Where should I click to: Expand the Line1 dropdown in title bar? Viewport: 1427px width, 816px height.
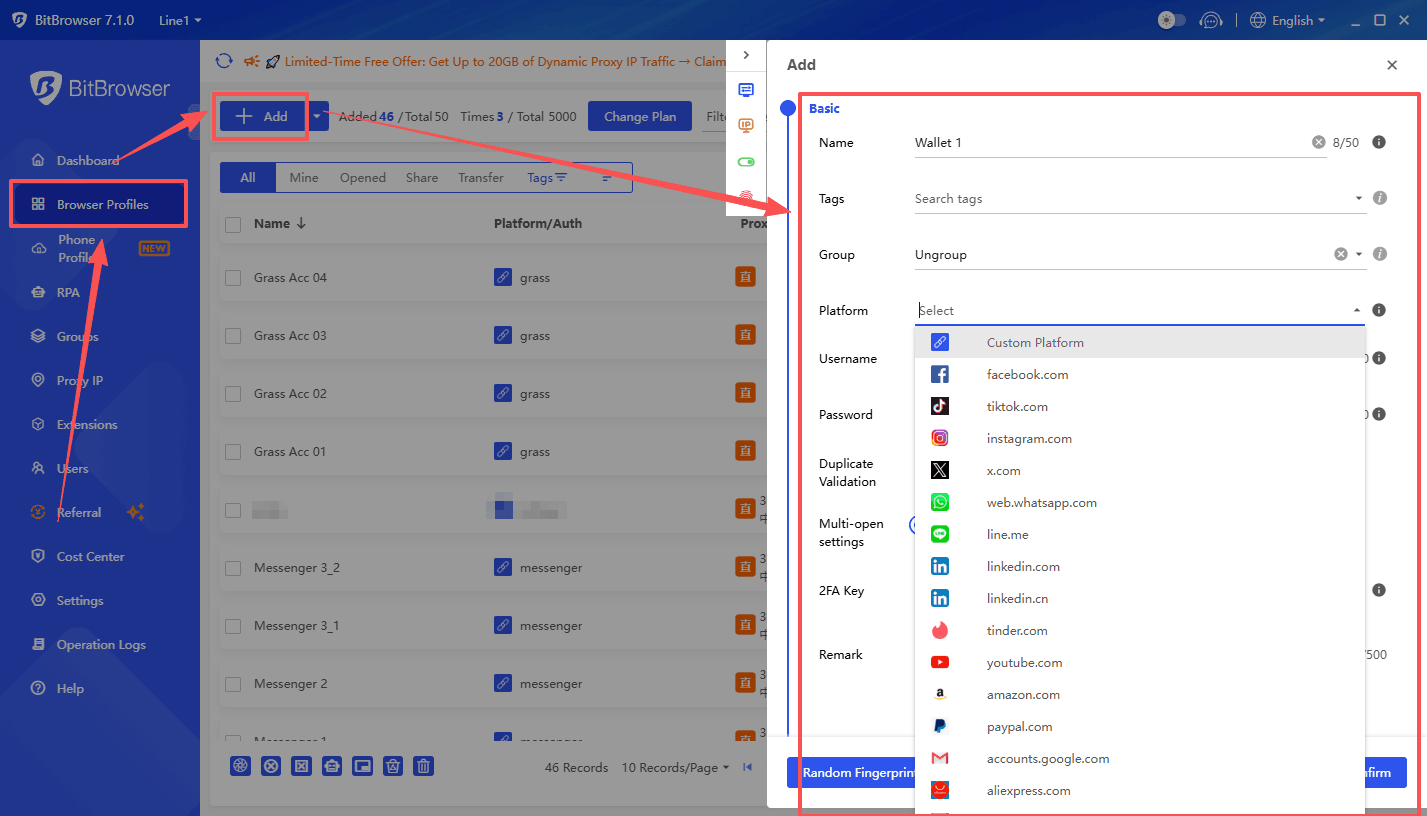click(178, 19)
